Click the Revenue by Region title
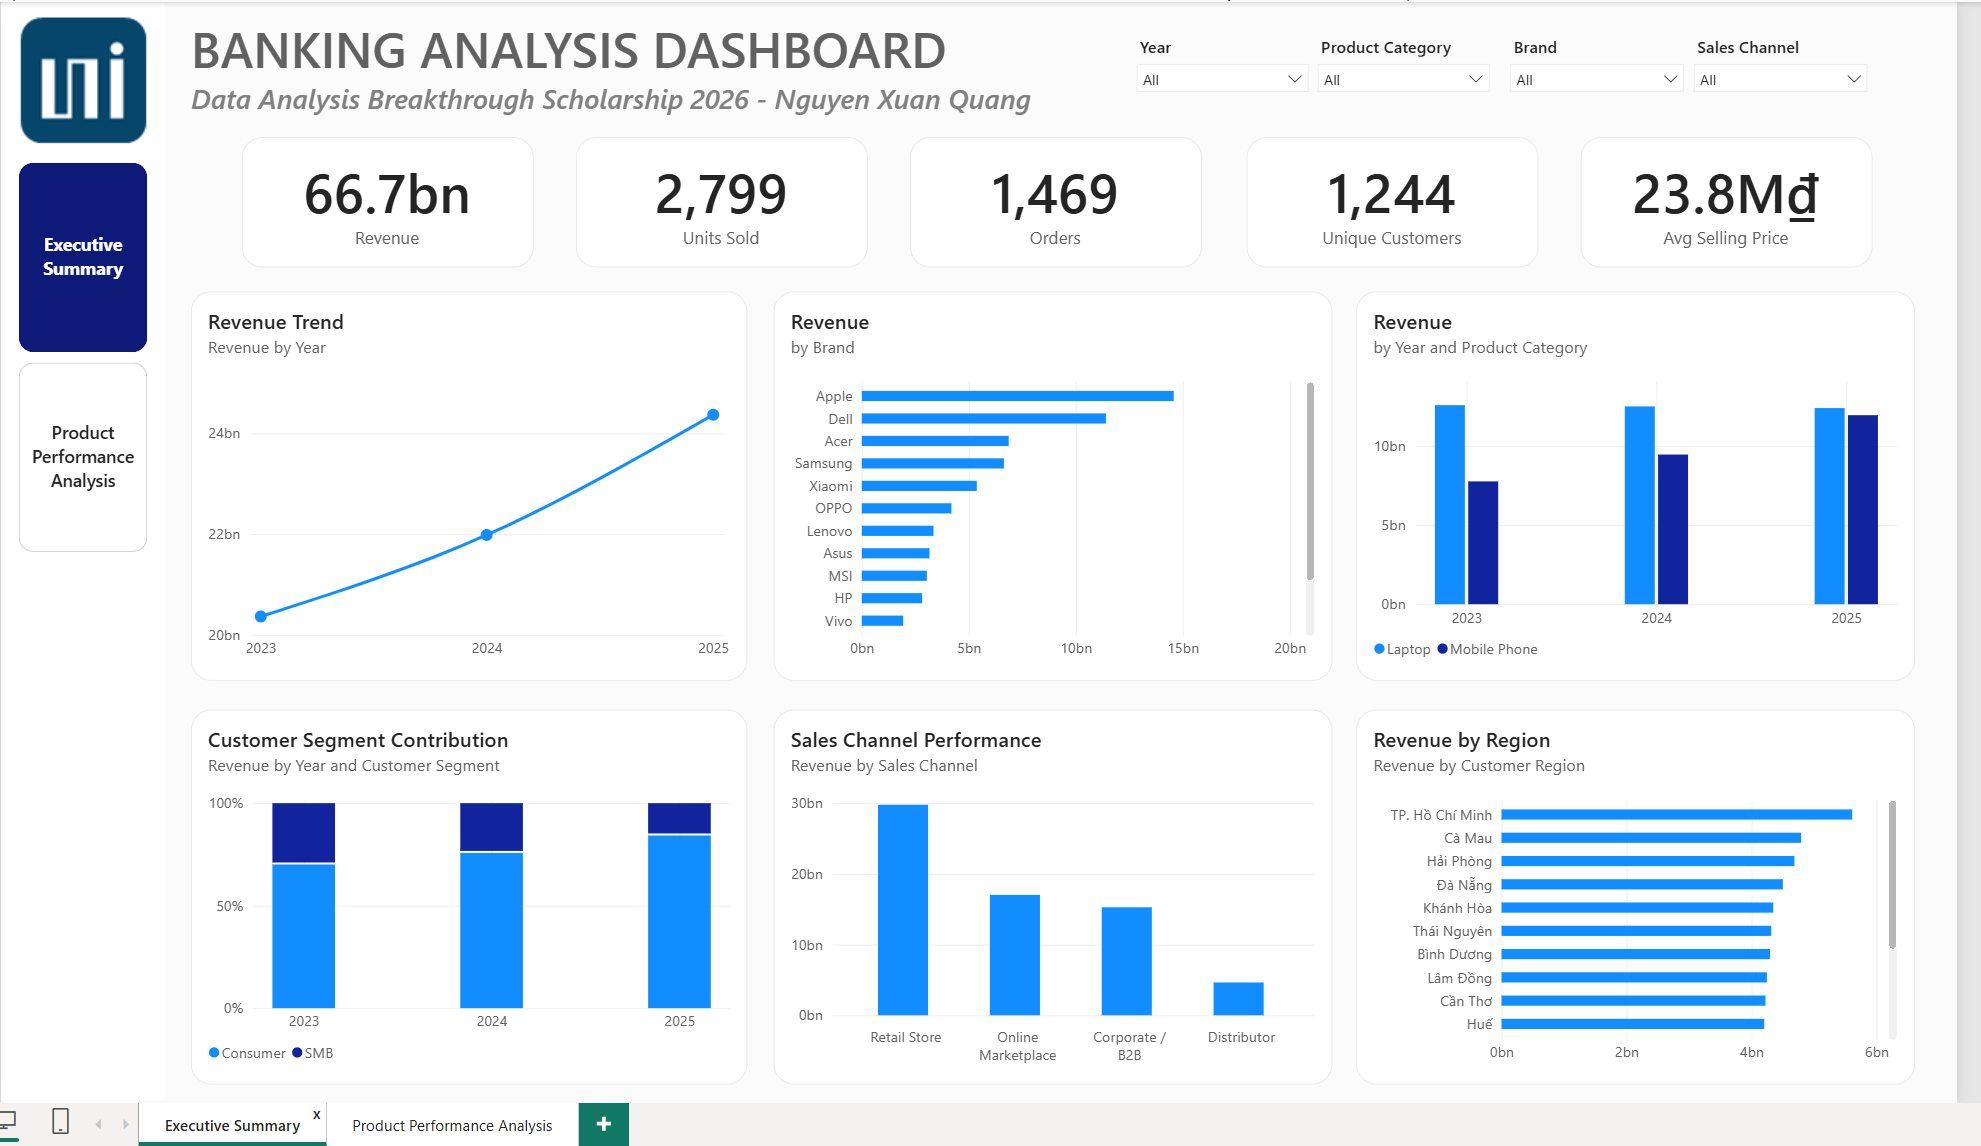Image resolution: width=1981 pixels, height=1146 pixels. pos(1462,740)
